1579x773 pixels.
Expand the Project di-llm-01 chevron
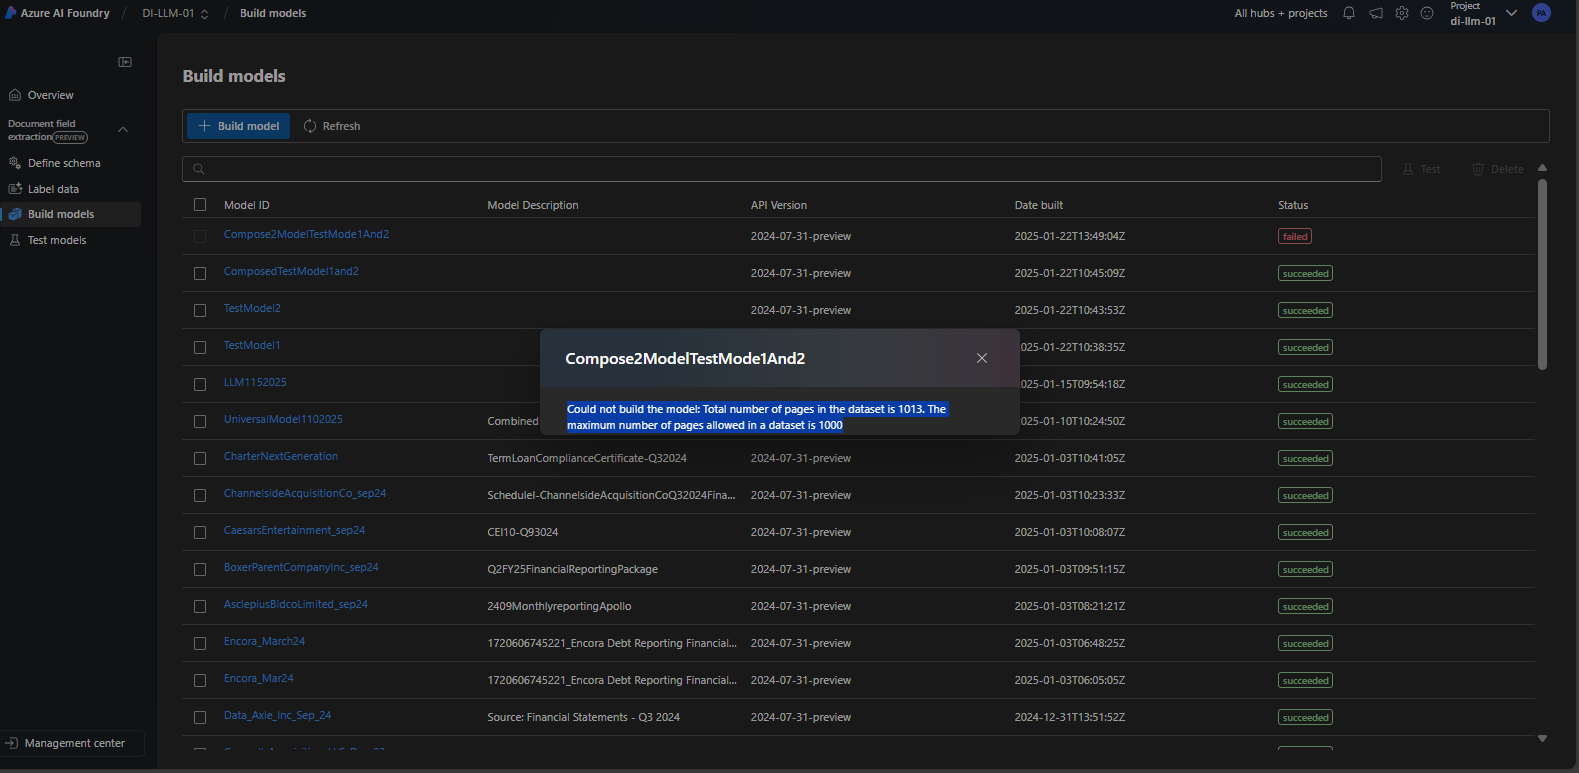[1511, 13]
